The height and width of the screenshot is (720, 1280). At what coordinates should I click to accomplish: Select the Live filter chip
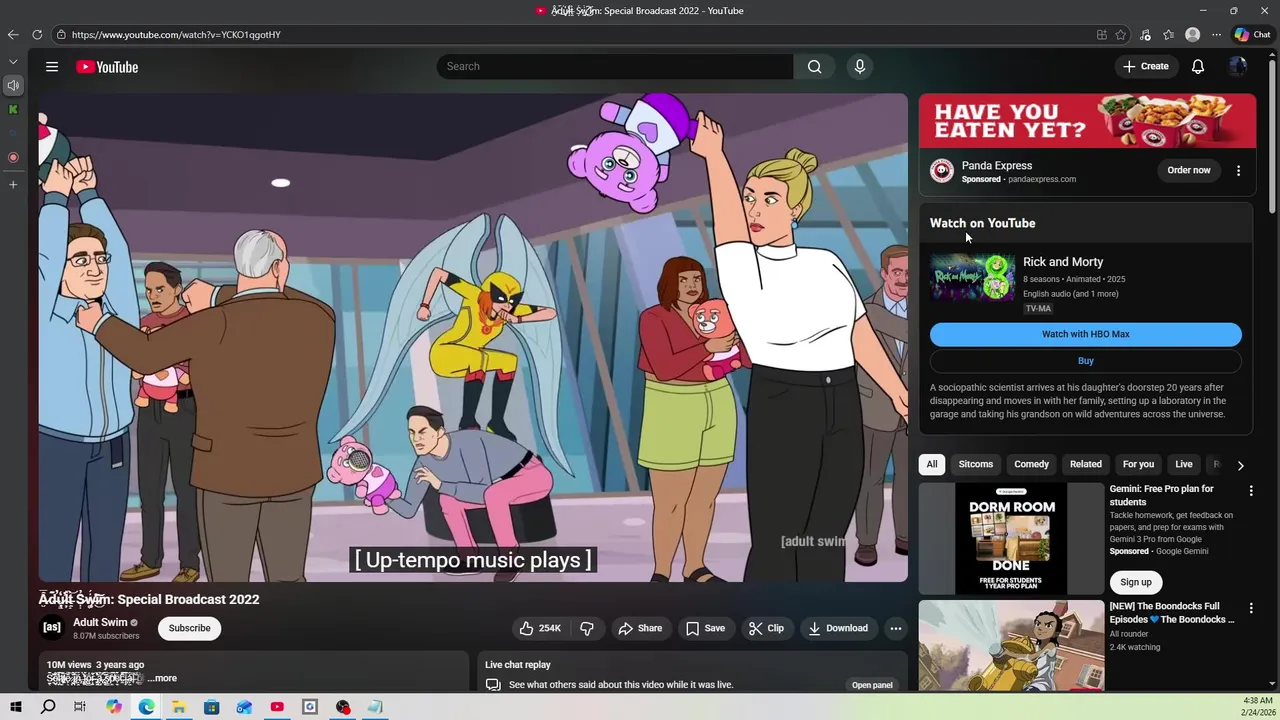pos(1184,464)
